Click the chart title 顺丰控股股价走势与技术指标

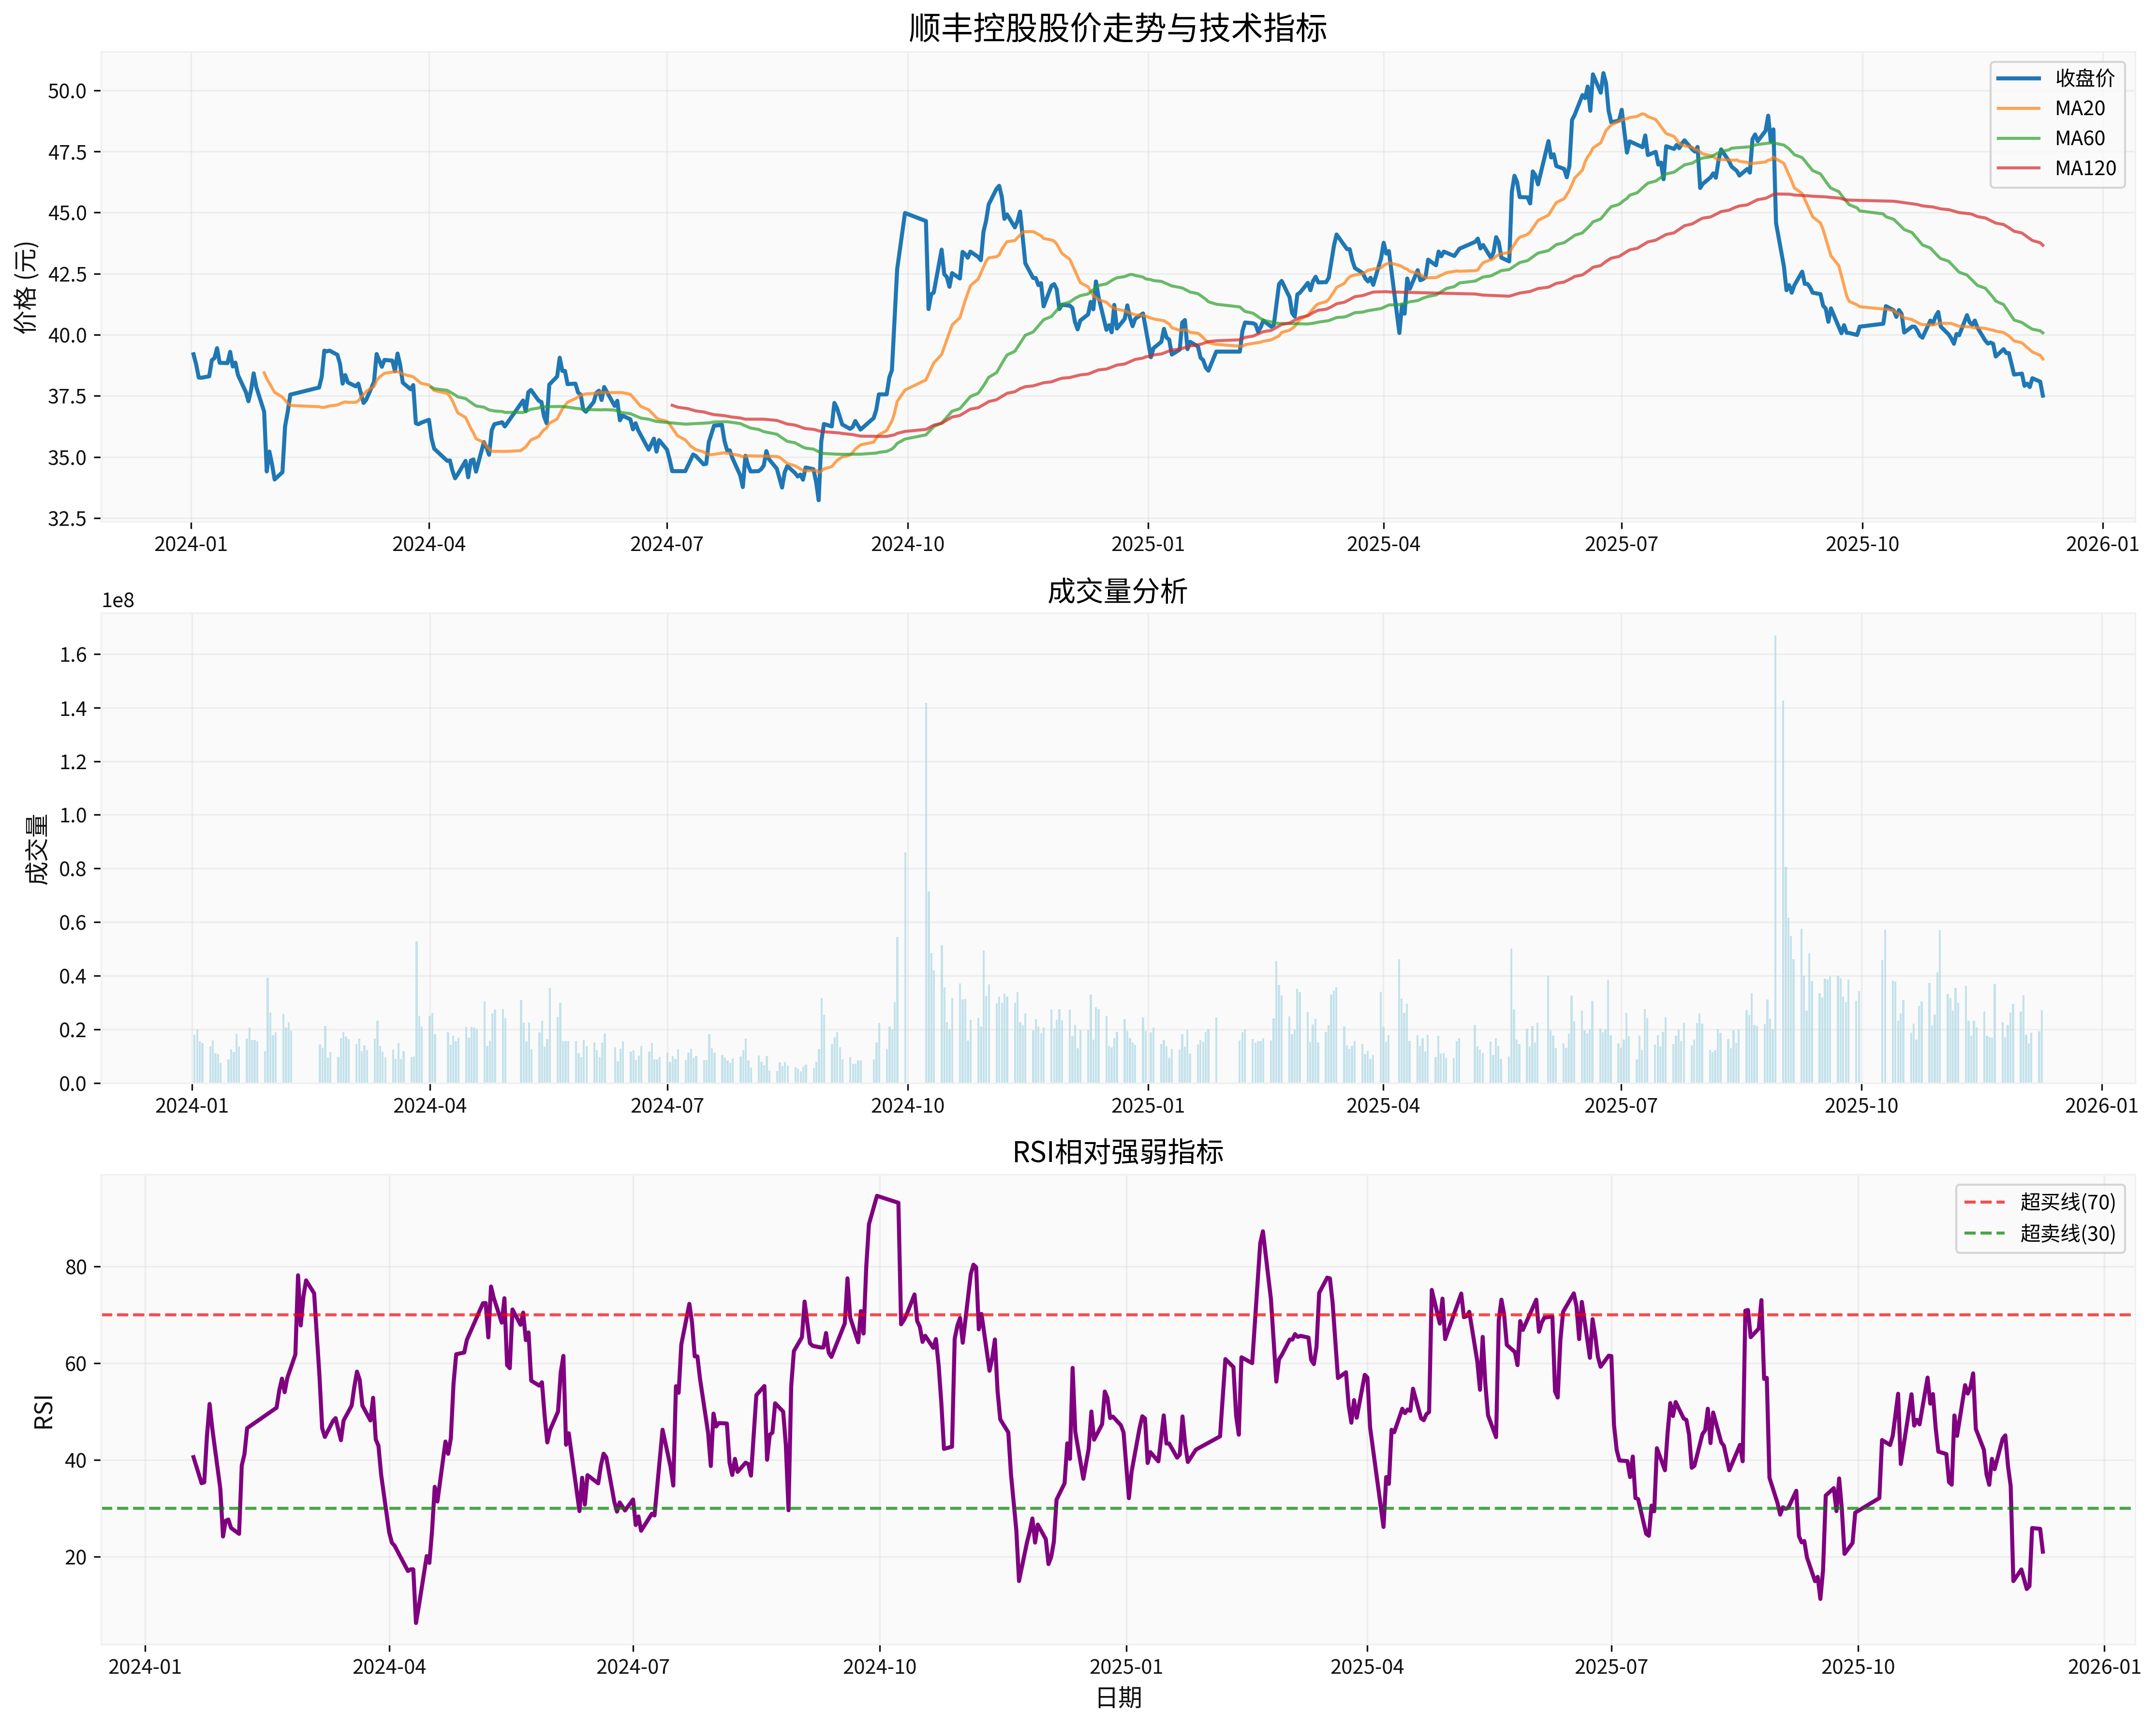(1117, 28)
